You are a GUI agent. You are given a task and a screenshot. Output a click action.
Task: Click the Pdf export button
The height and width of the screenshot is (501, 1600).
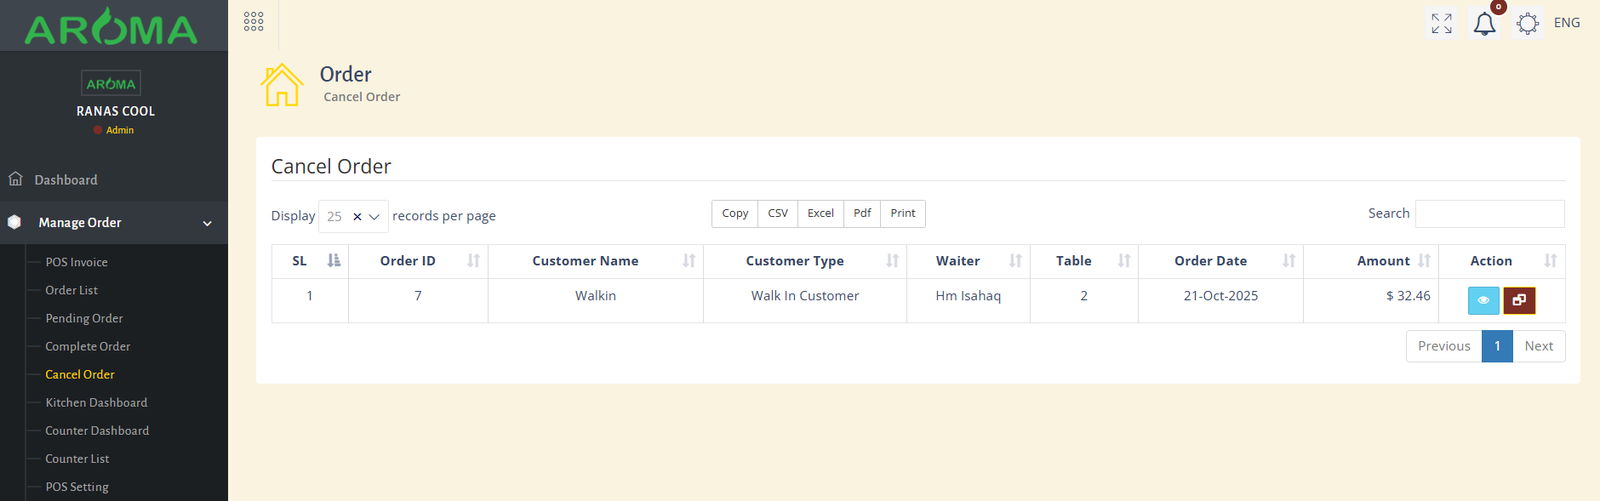[x=862, y=214]
